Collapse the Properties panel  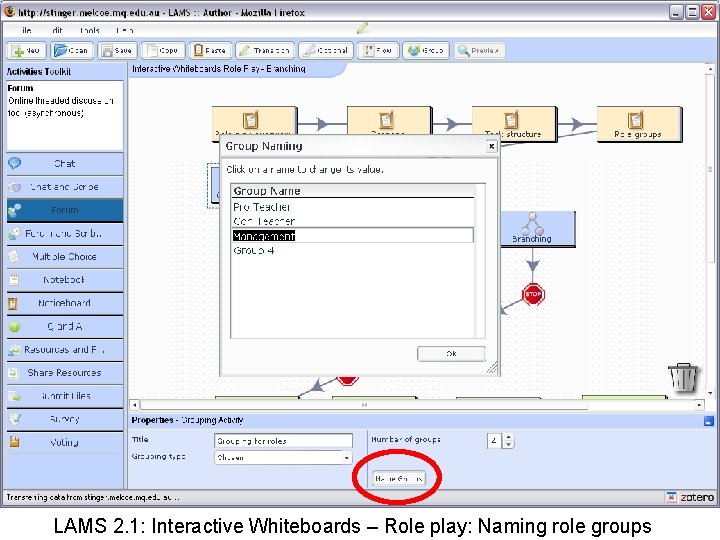coord(709,421)
